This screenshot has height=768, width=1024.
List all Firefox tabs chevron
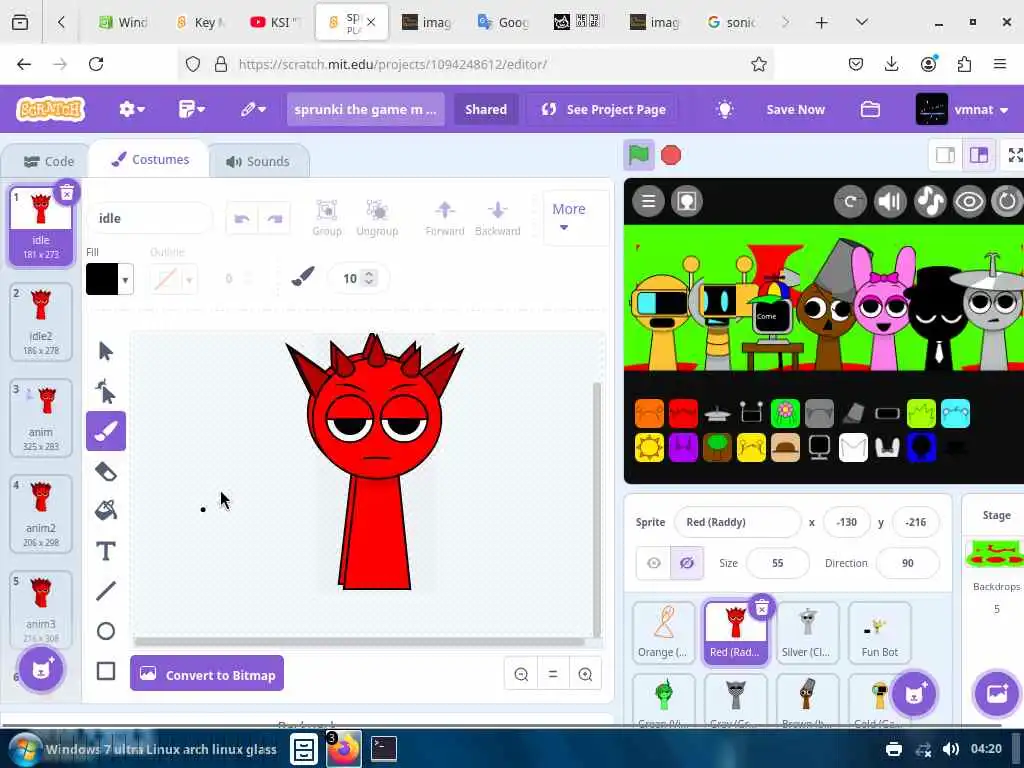coord(861,22)
